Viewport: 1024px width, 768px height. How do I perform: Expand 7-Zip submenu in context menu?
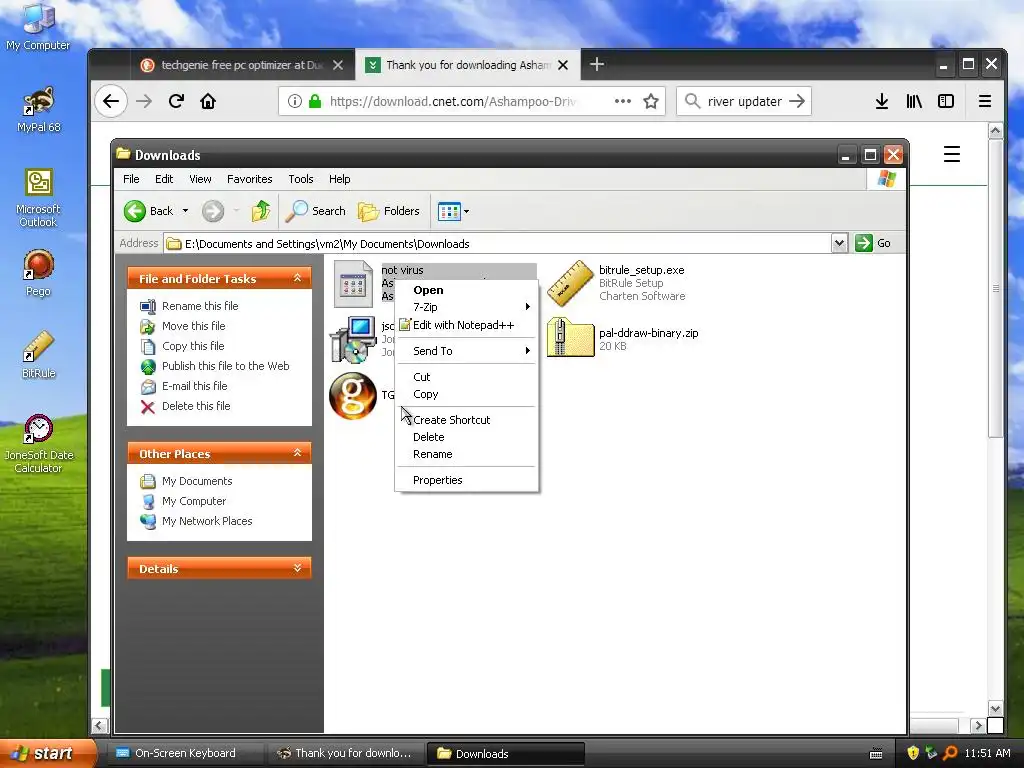click(x=466, y=307)
